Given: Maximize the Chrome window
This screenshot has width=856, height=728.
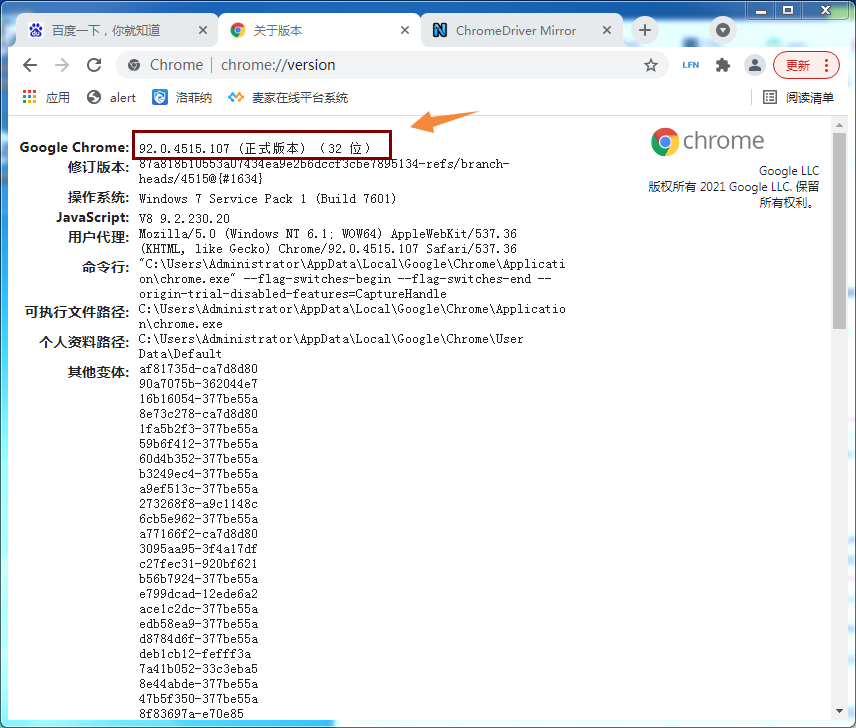Looking at the screenshot, I should 788,10.
